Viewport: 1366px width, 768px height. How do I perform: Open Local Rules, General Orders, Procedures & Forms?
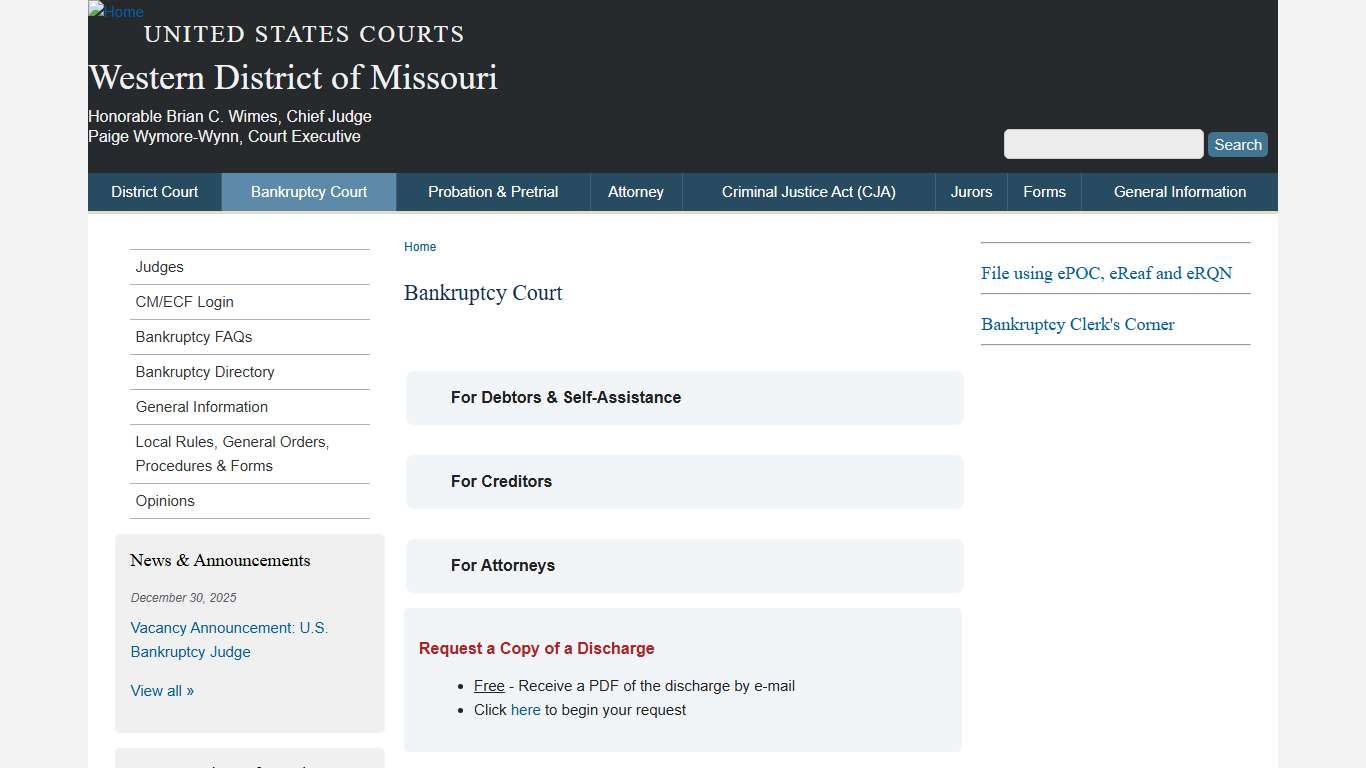[x=232, y=453]
